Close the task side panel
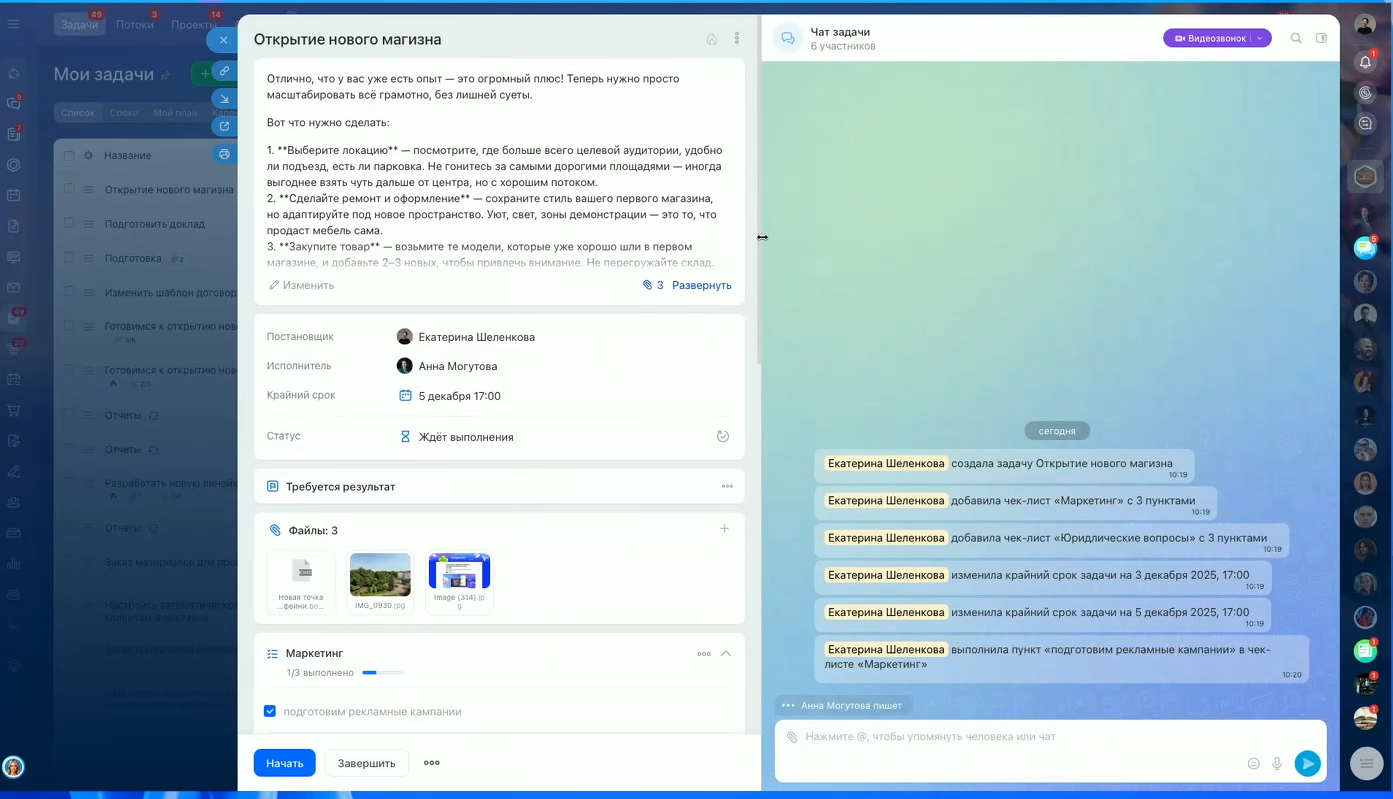Viewport: 1393px width, 799px height. pos(223,40)
